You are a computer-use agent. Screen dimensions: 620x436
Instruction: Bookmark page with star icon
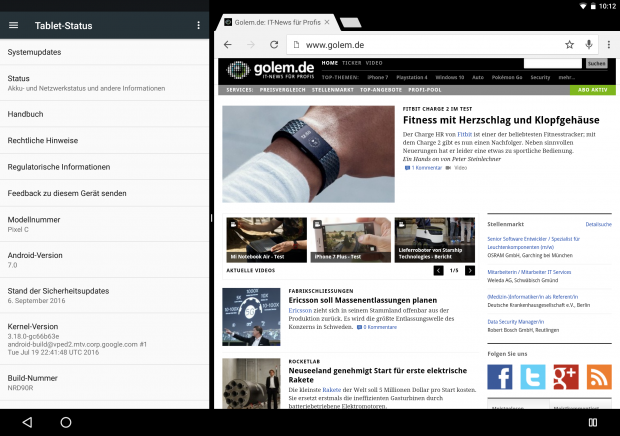[569, 45]
